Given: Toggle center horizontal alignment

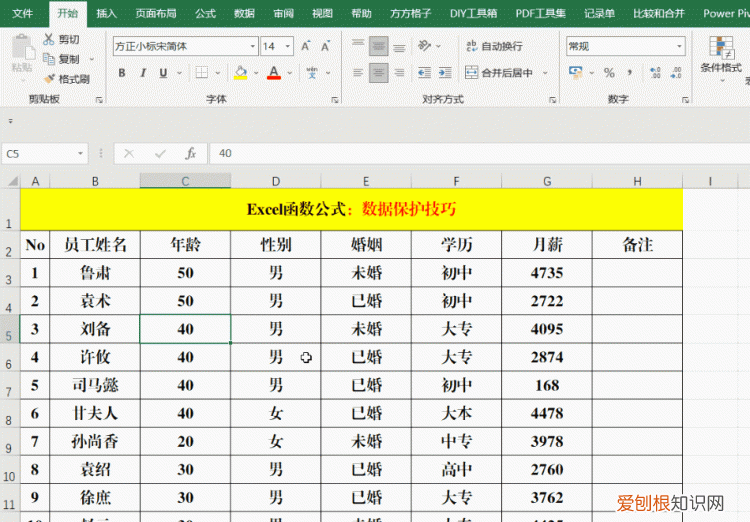Looking at the screenshot, I should click(x=378, y=73).
